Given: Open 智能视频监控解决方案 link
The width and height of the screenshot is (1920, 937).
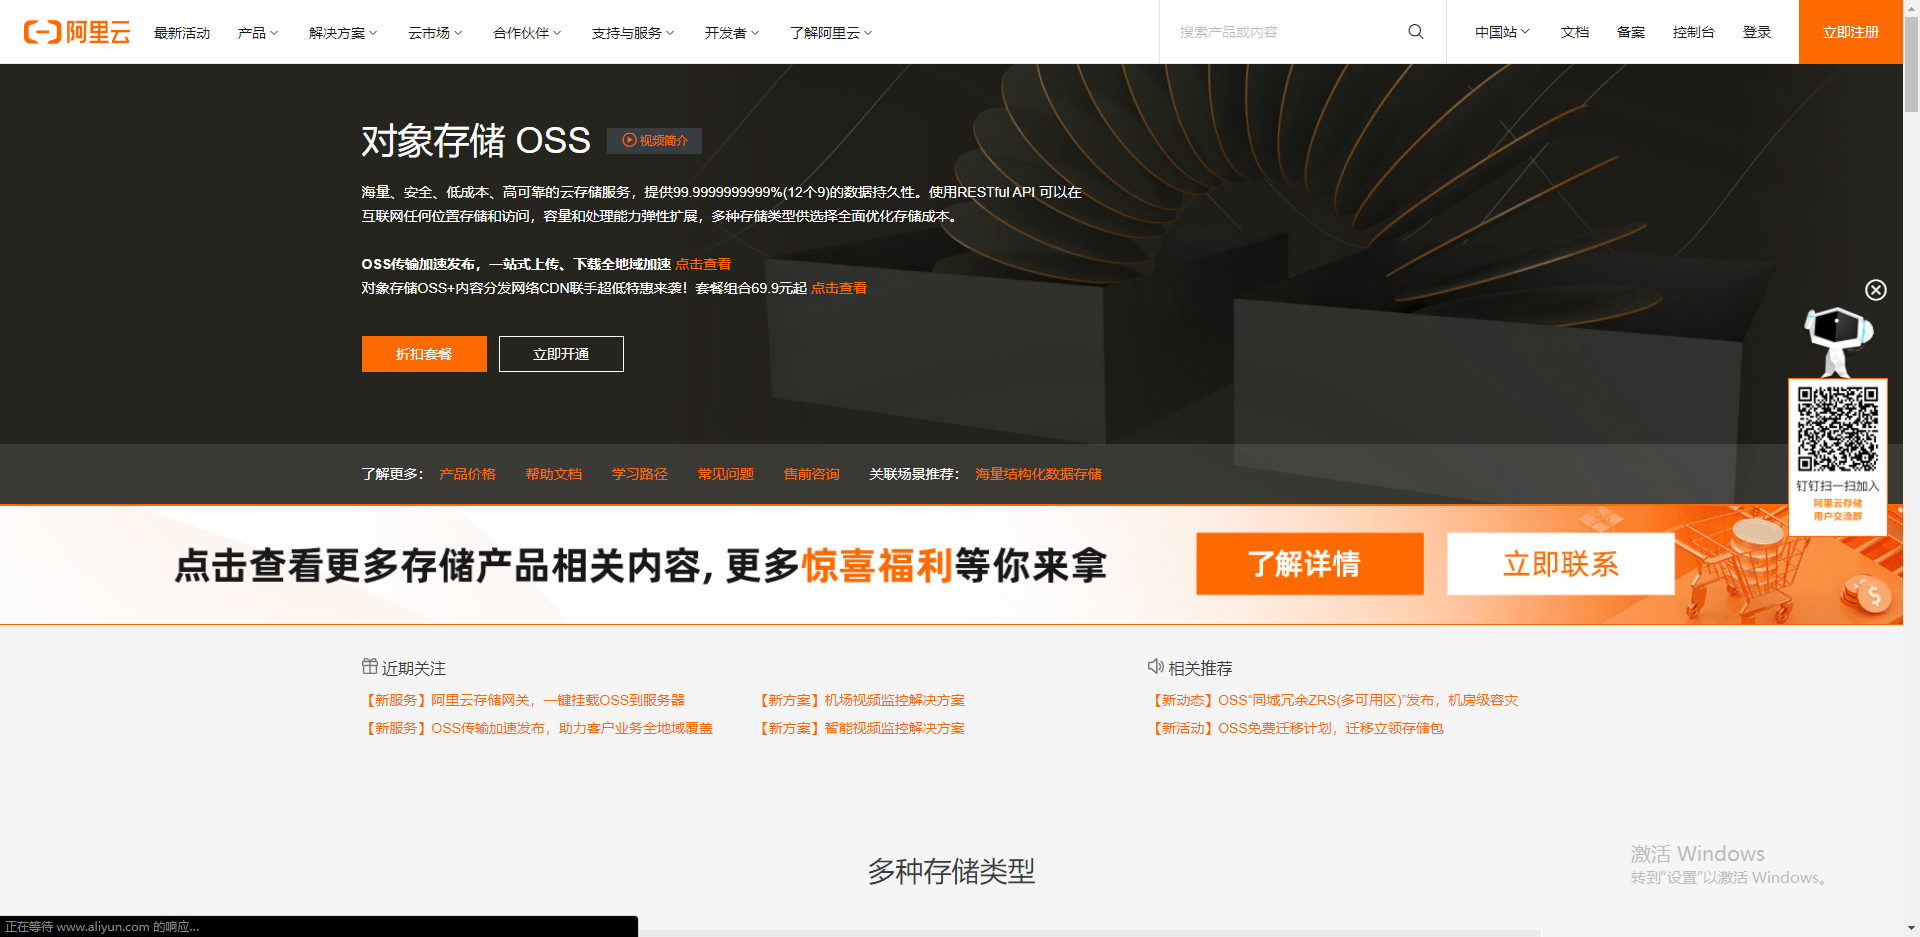Looking at the screenshot, I should pos(861,728).
